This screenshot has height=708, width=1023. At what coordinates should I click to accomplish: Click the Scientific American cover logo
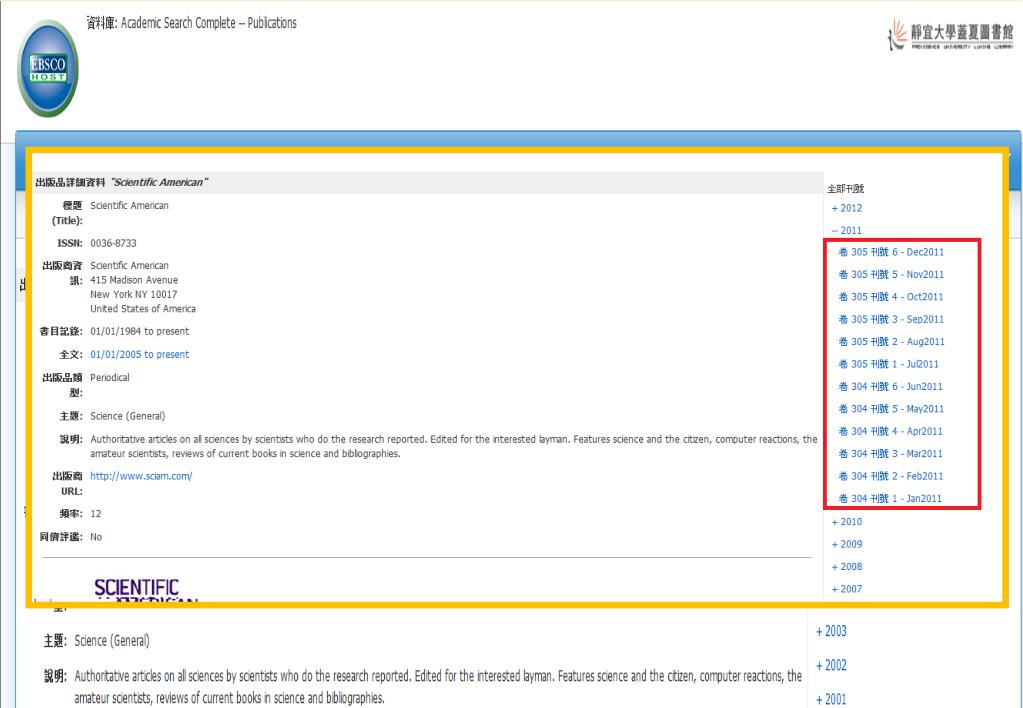[x=145, y=590]
